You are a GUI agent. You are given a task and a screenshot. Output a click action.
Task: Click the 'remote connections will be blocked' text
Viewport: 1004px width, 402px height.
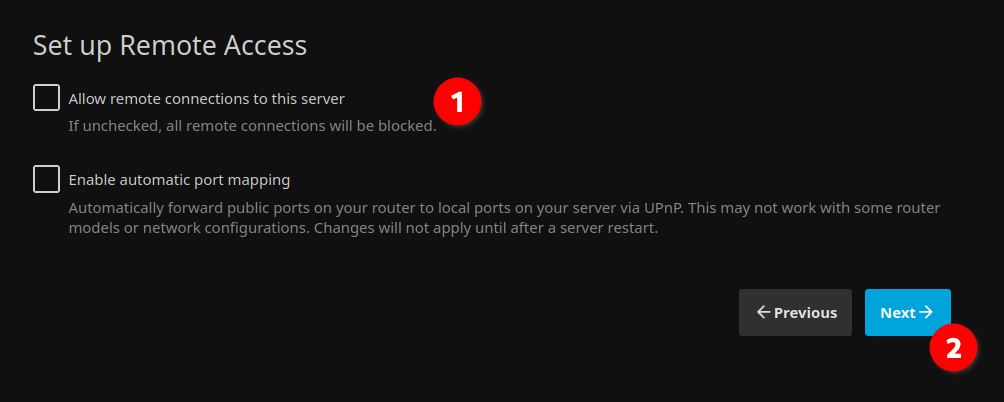tap(310, 126)
